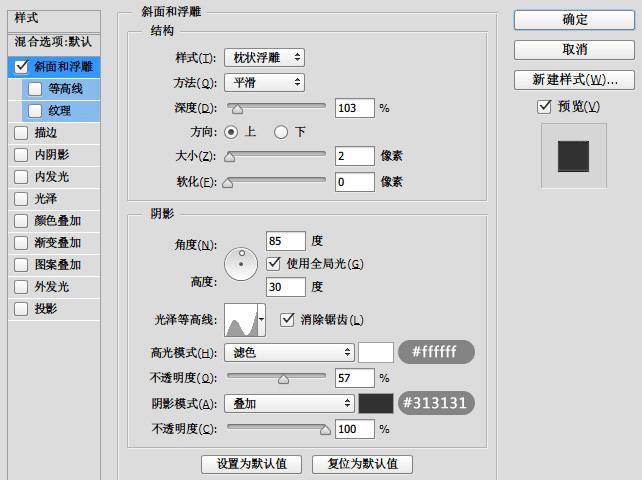Click the 大小 value field showing 2
Viewport: 642px width, 480px height.
click(x=355, y=156)
